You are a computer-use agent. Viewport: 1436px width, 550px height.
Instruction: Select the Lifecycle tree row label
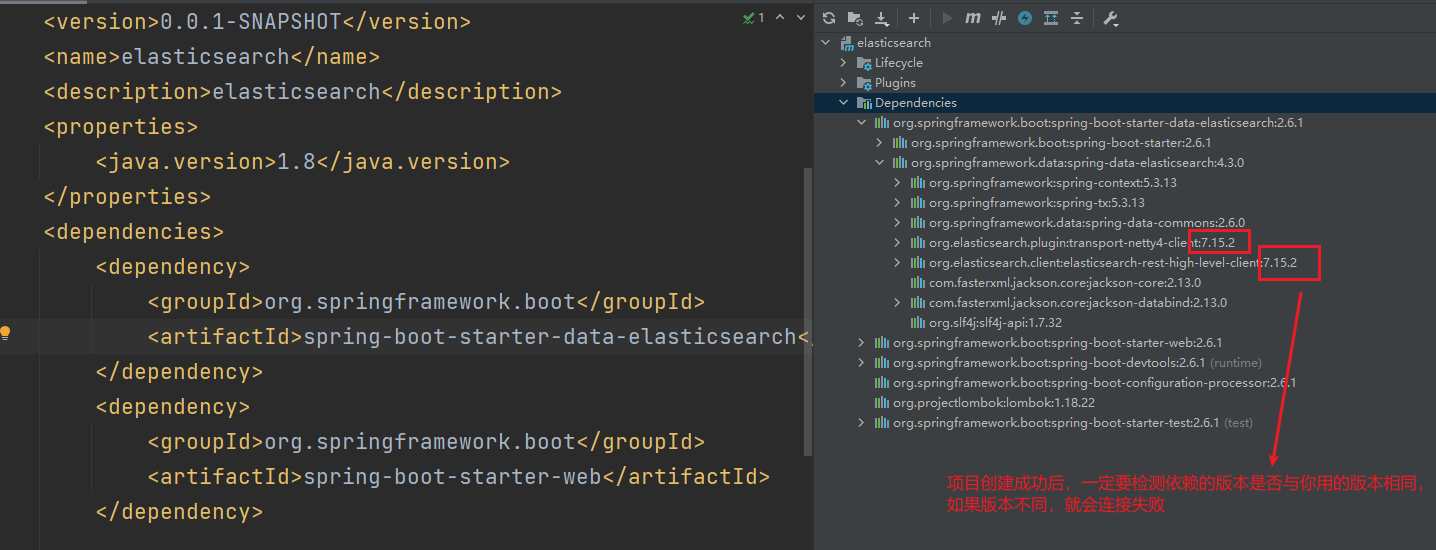tap(899, 63)
